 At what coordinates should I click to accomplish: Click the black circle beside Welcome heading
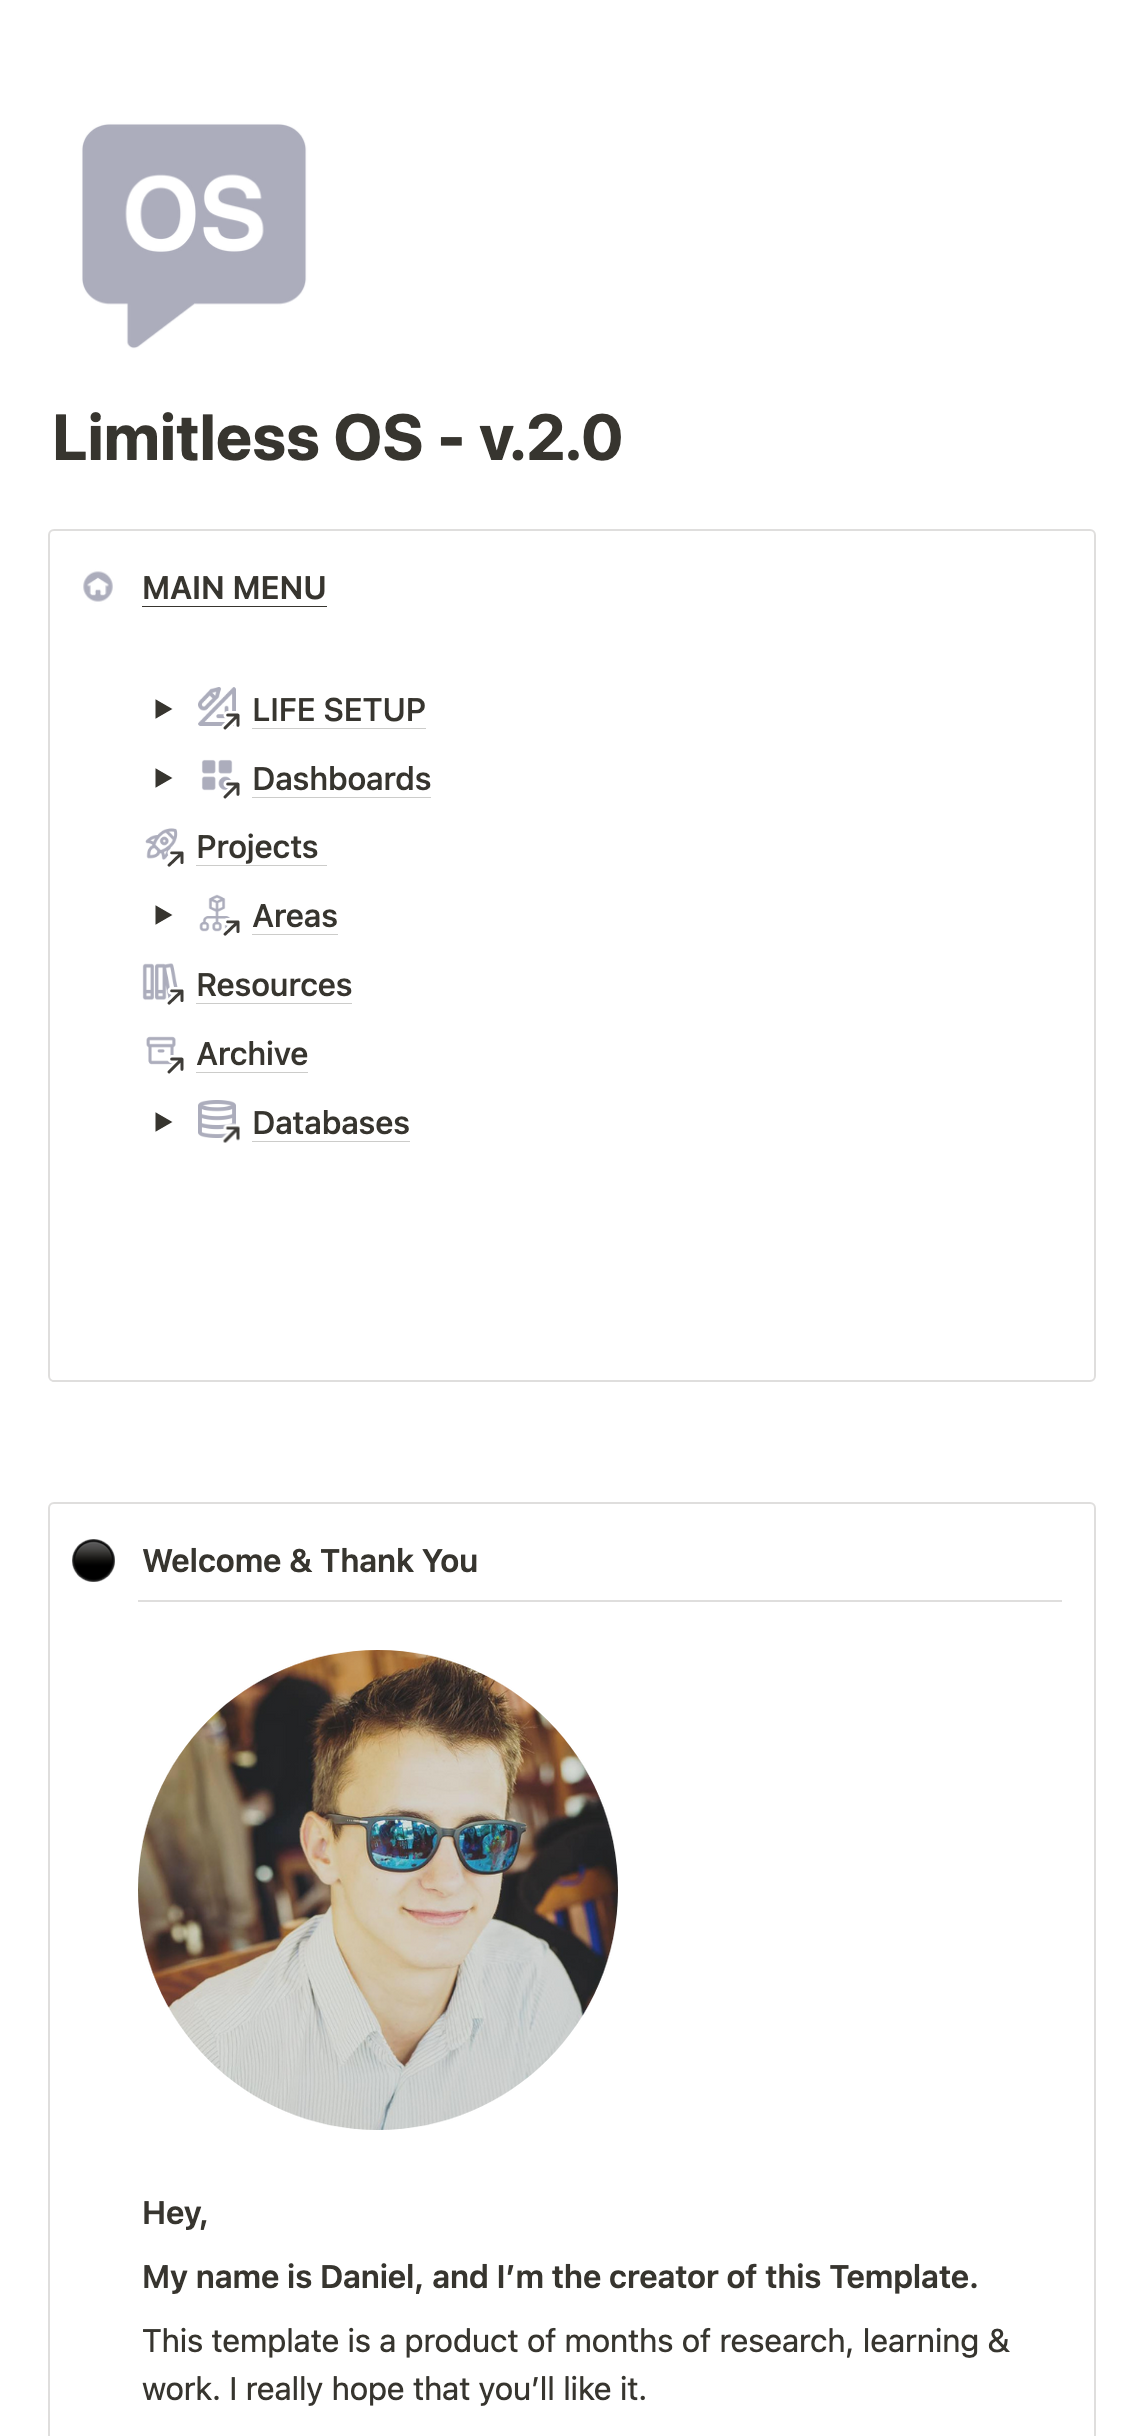(94, 1560)
